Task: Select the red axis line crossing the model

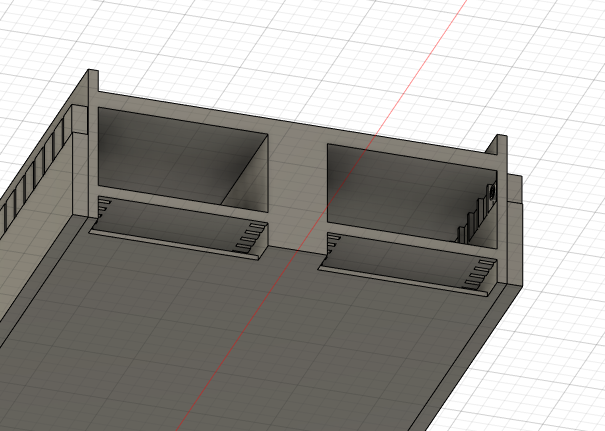Action: tap(322, 215)
